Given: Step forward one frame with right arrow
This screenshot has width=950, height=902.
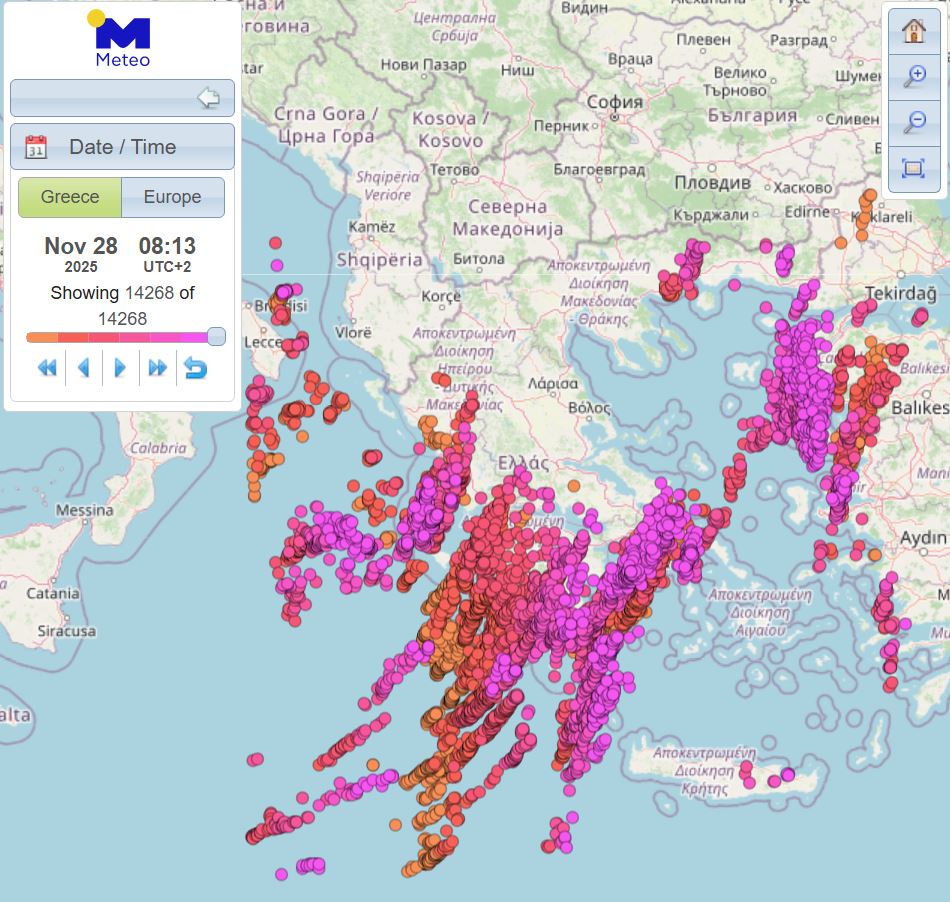Looking at the screenshot, I should 120,368.
